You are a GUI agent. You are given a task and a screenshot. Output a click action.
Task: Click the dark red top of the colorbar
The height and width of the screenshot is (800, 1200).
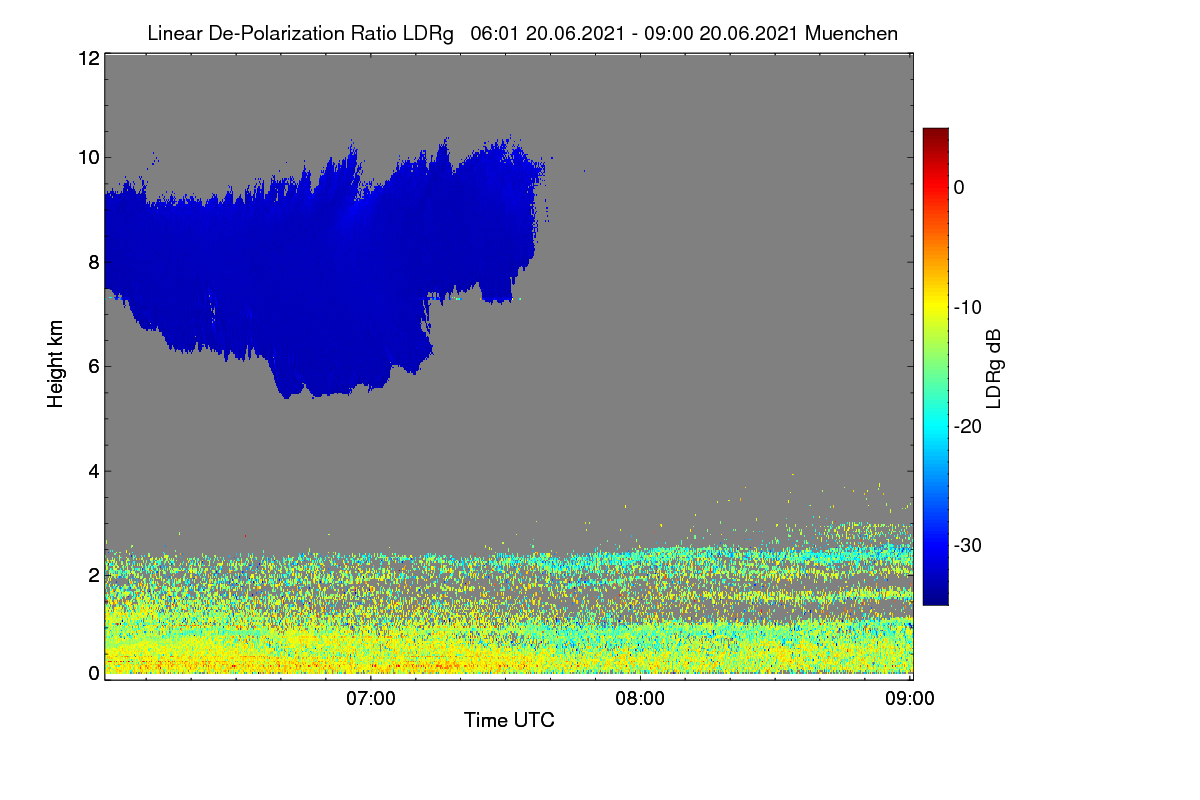click(x=935, y=135)
